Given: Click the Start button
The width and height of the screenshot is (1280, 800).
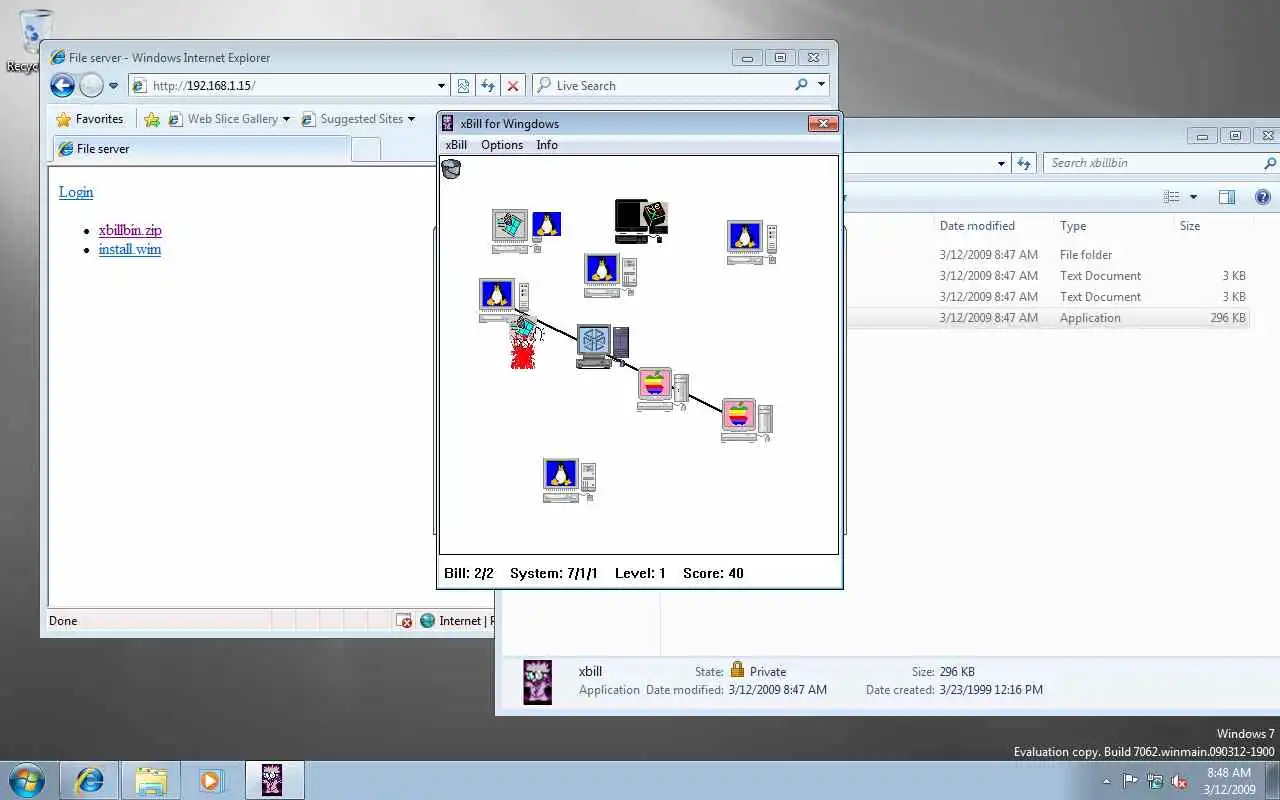Looking at the screenshot, I should point(26,780).
